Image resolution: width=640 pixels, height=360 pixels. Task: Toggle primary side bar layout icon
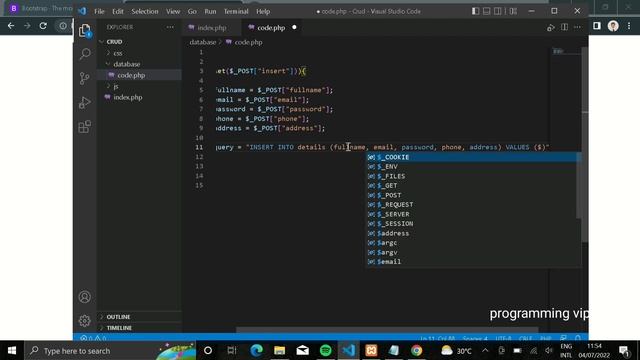476,11
